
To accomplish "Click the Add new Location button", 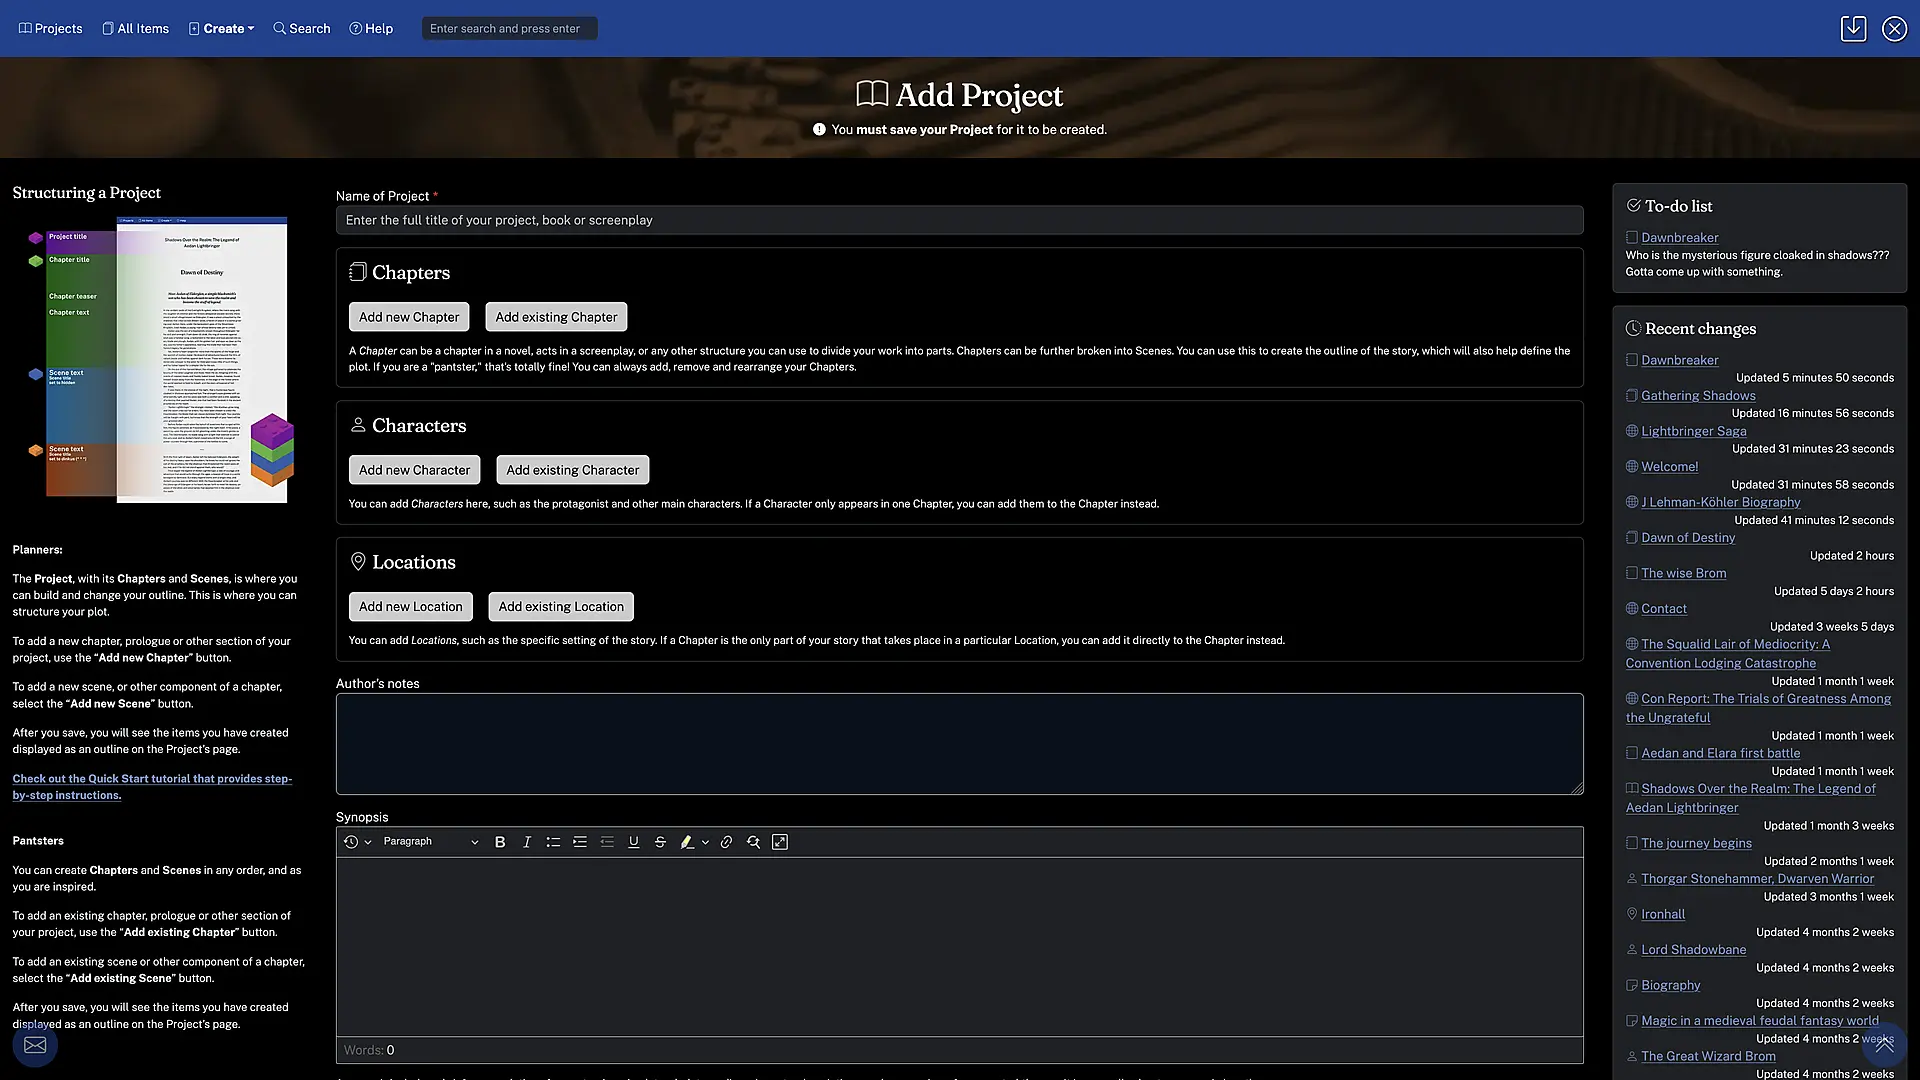I will (411, 607).
